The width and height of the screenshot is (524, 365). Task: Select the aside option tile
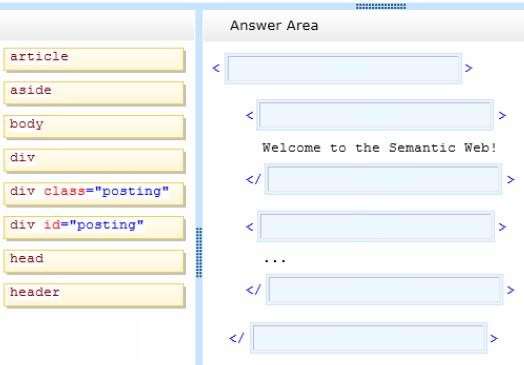click(x=94, y=94)
